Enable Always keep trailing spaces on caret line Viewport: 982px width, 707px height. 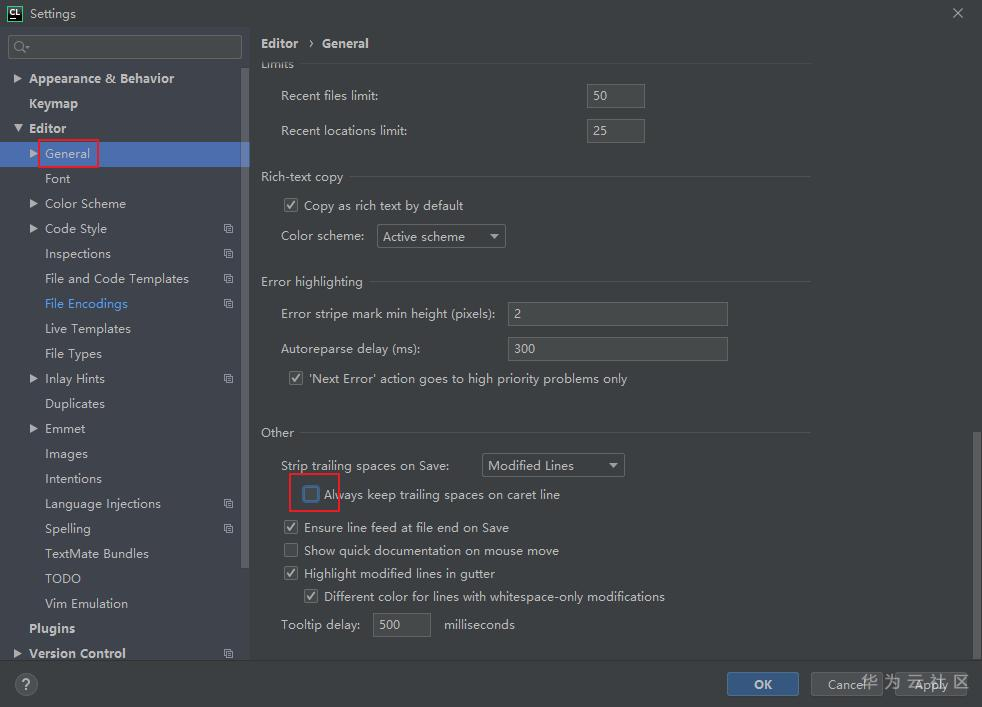tap(311, 495)
